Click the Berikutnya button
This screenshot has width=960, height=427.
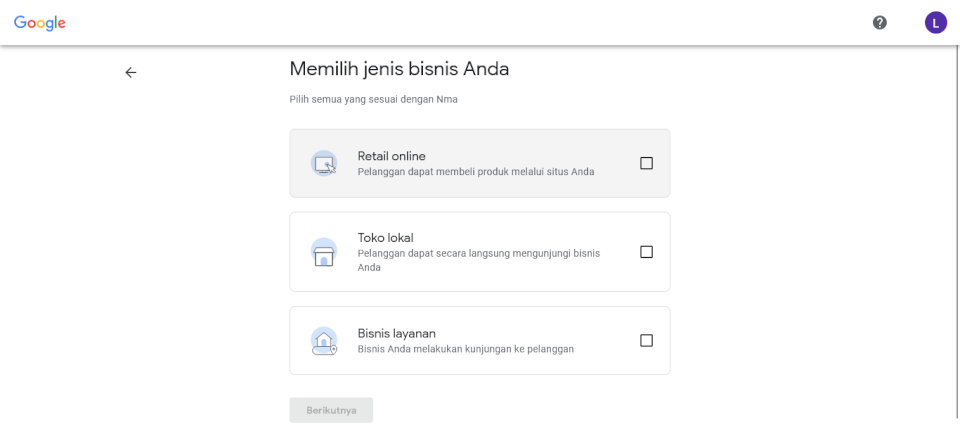point(331,410)
